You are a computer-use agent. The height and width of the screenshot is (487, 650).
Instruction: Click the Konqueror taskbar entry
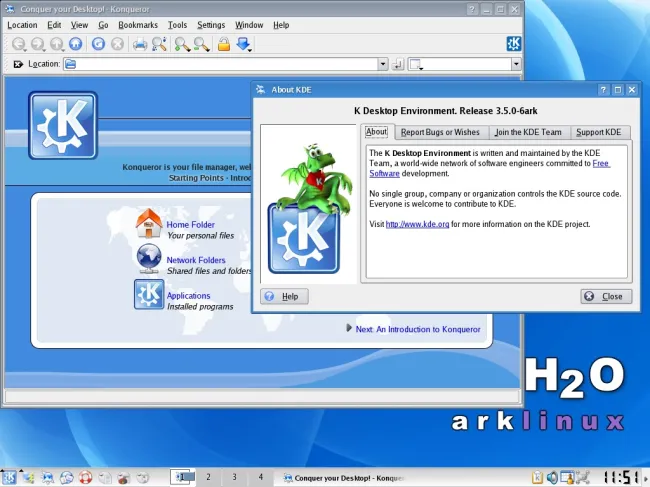(x=343, y=478)
